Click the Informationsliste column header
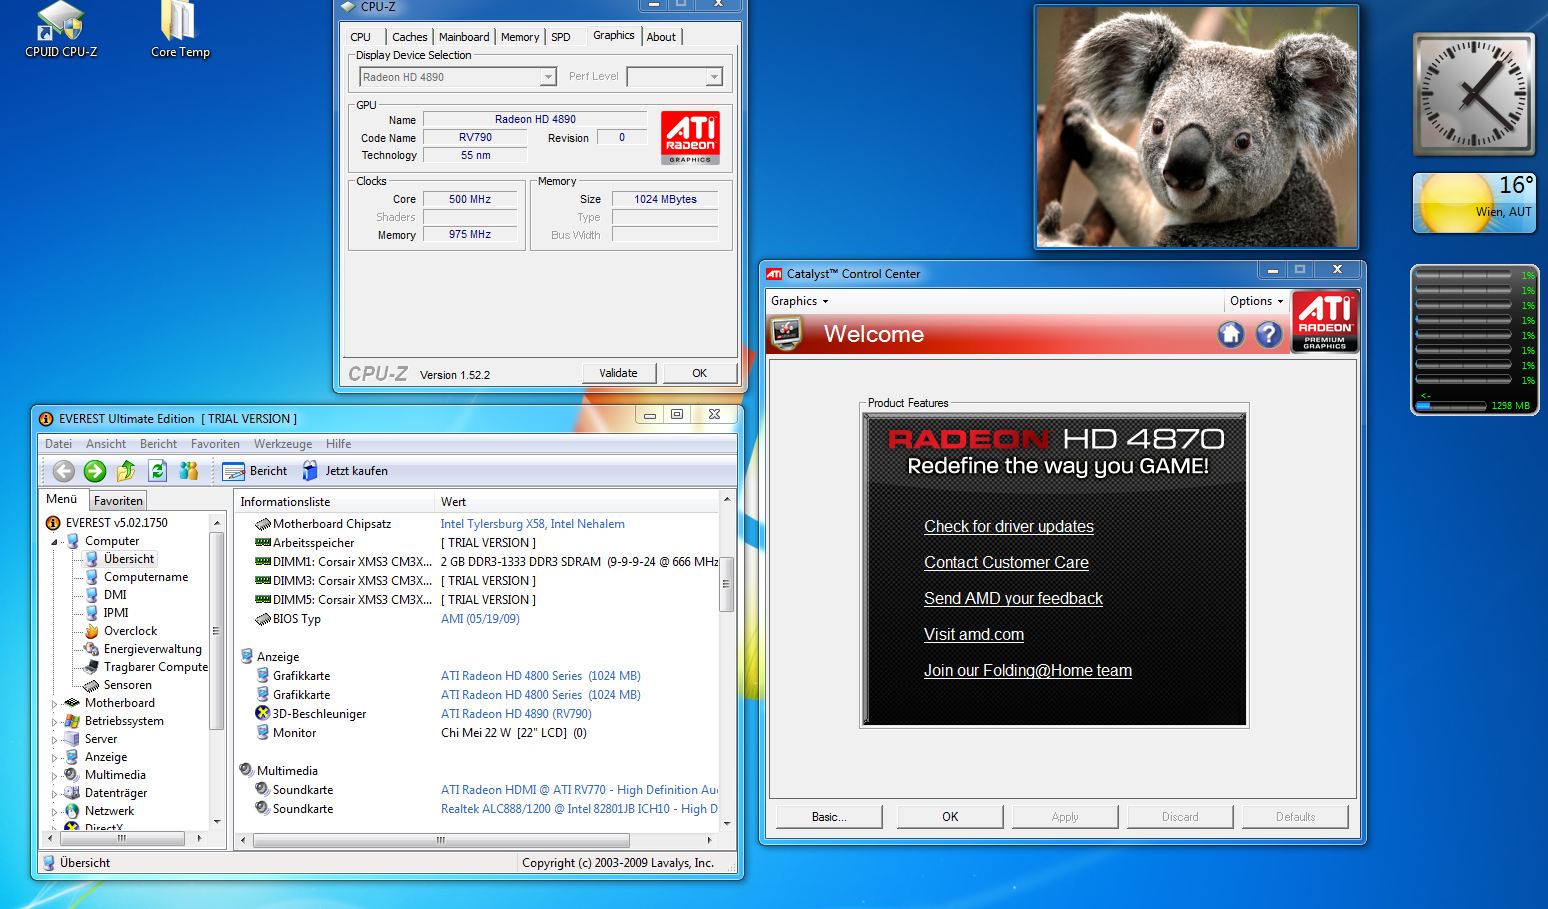 335,502
